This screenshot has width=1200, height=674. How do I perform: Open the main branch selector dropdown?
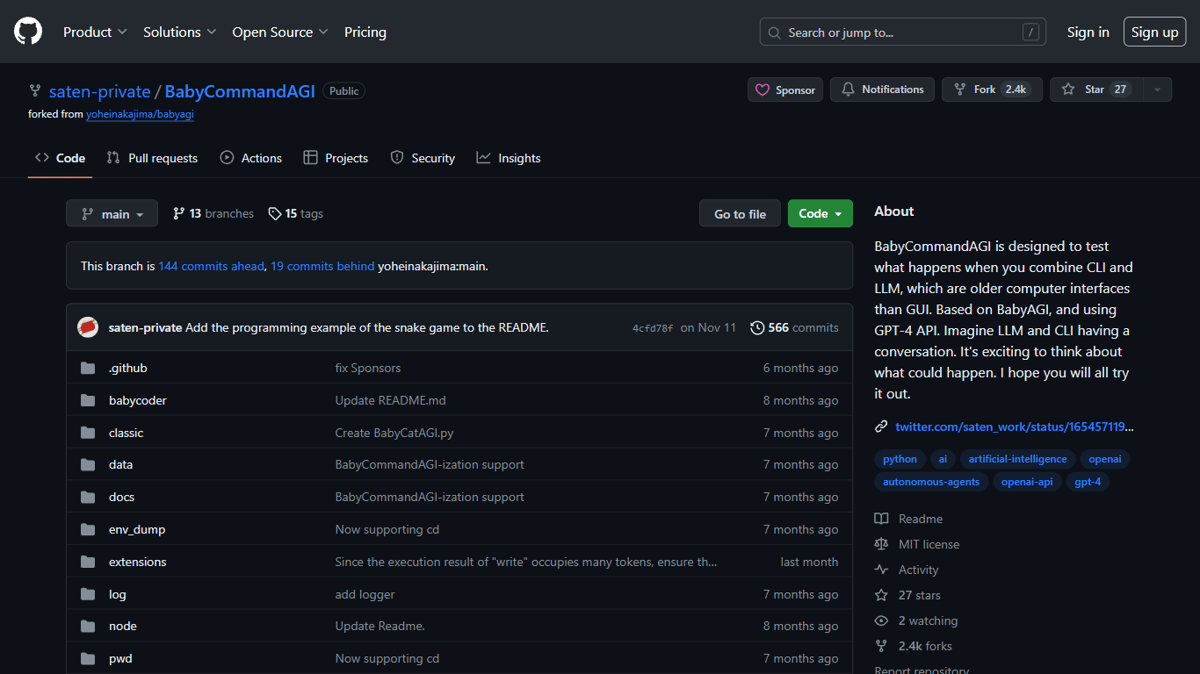(x=112, y=214)
